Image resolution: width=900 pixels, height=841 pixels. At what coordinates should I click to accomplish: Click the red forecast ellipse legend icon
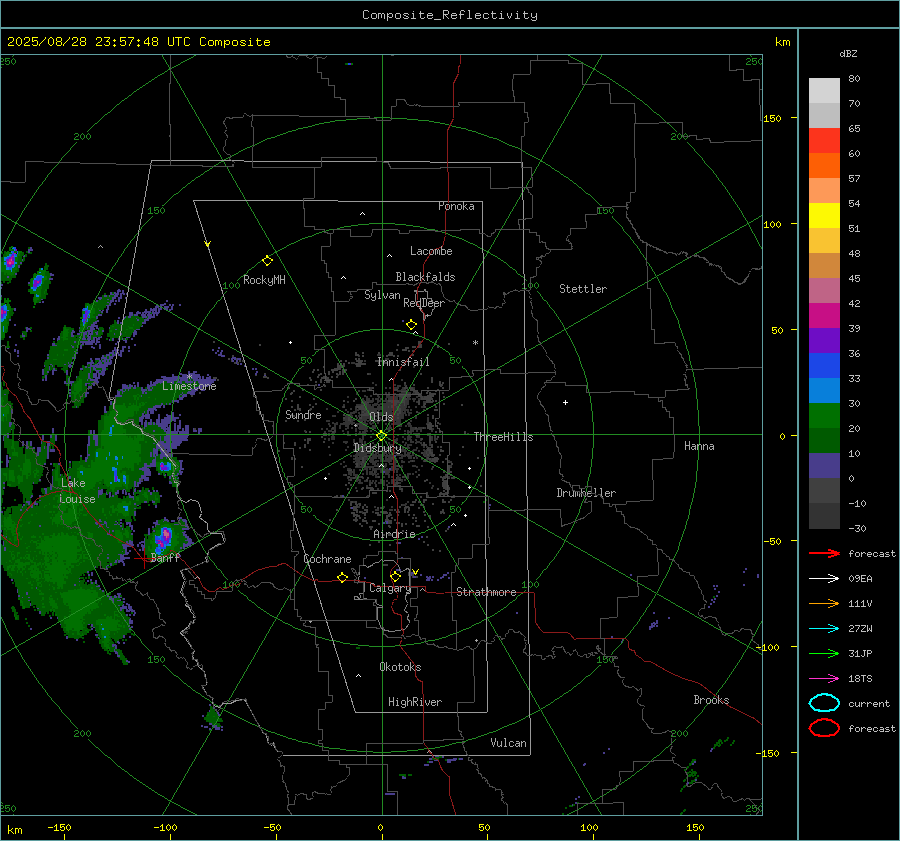coord(824,728)
